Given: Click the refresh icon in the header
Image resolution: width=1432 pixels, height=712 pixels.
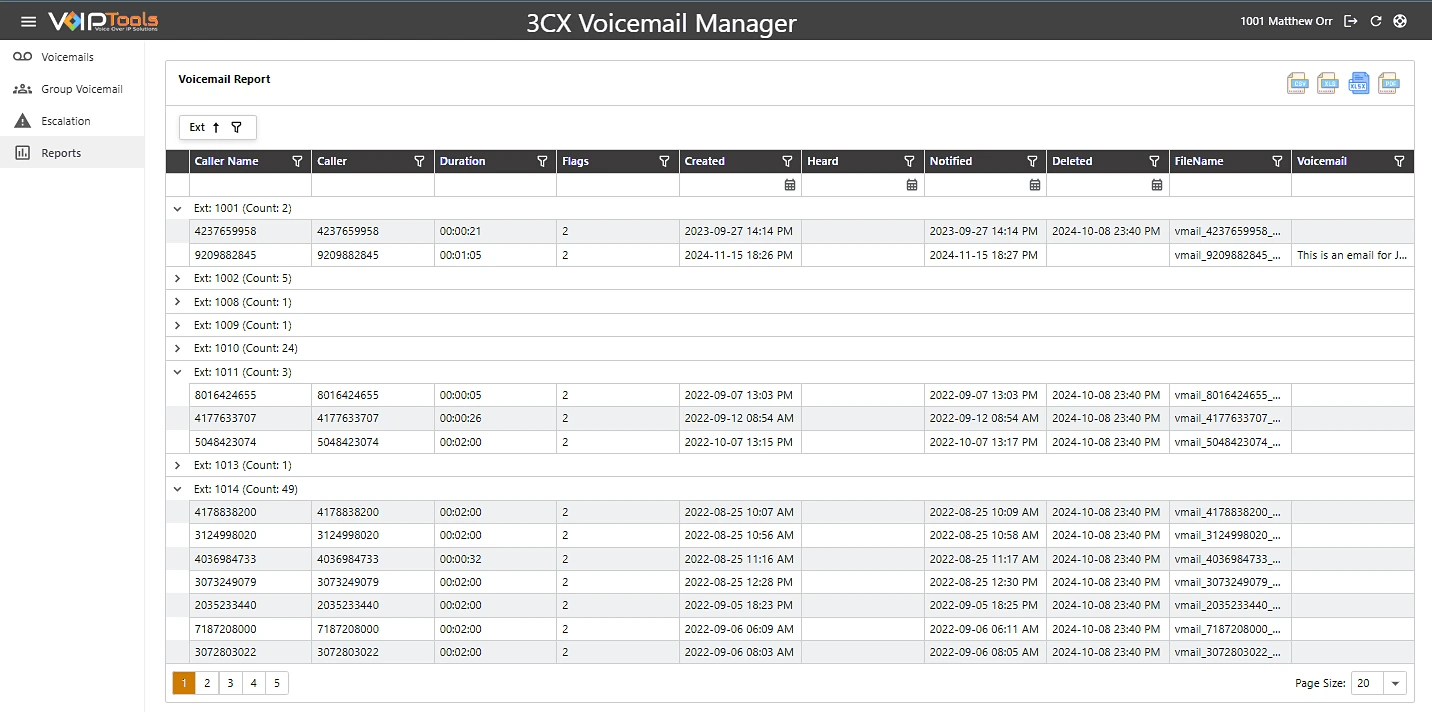Looking at the screenshot, I should [x=1376, y=21].
